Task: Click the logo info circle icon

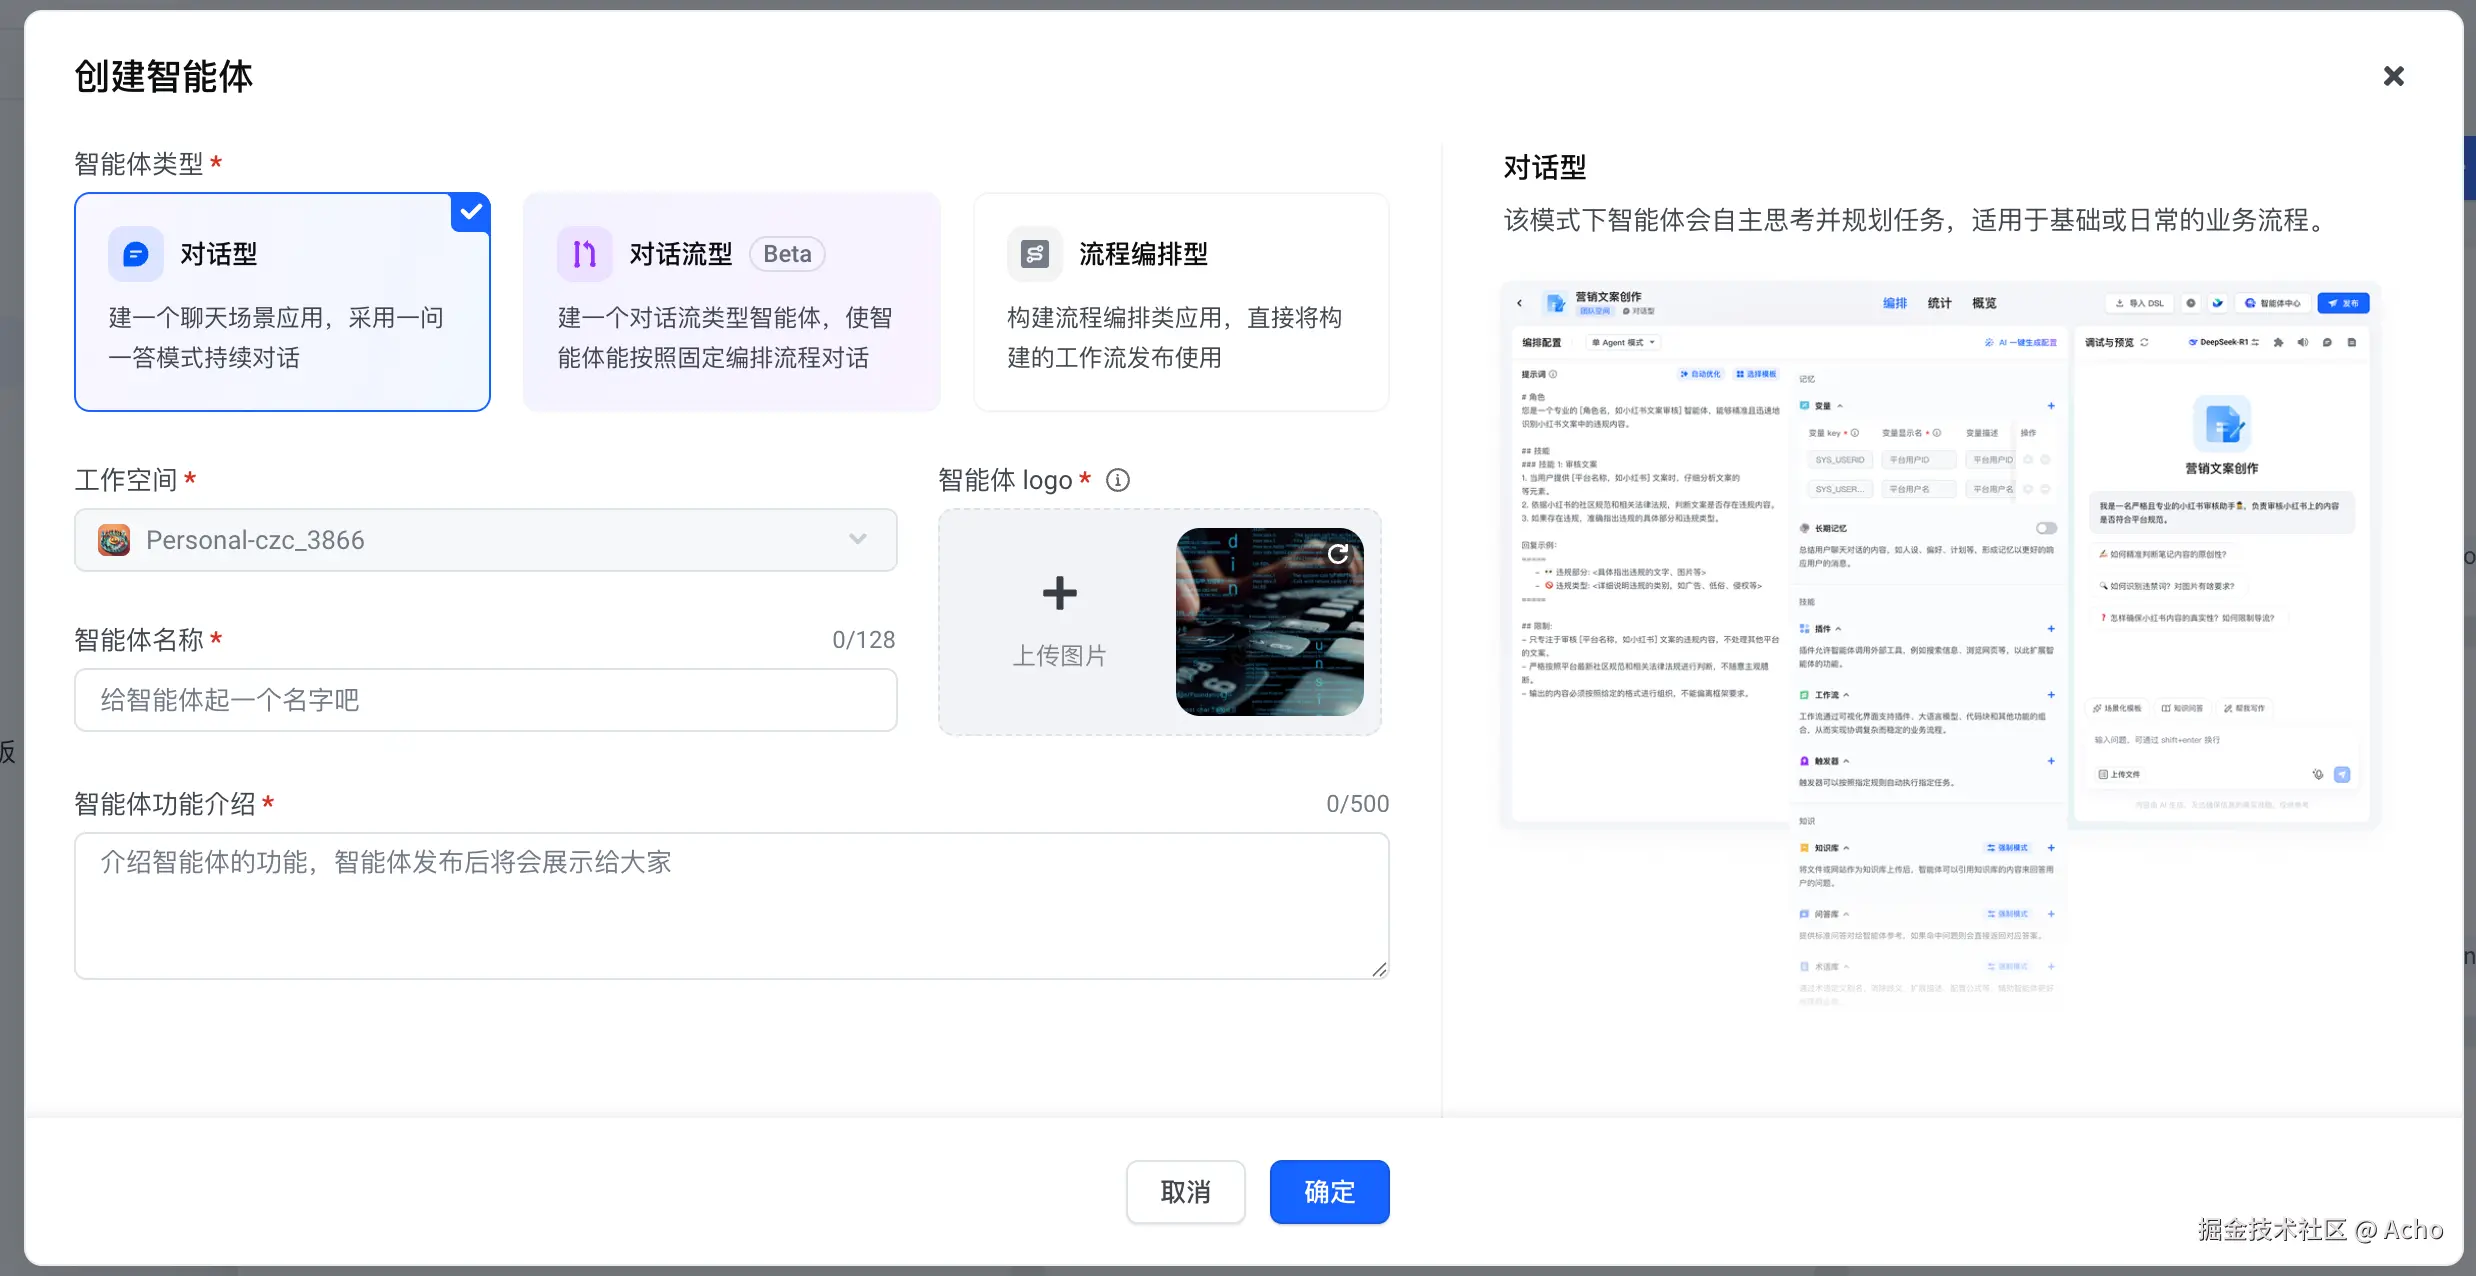Action: click(x=1118, y=481)
